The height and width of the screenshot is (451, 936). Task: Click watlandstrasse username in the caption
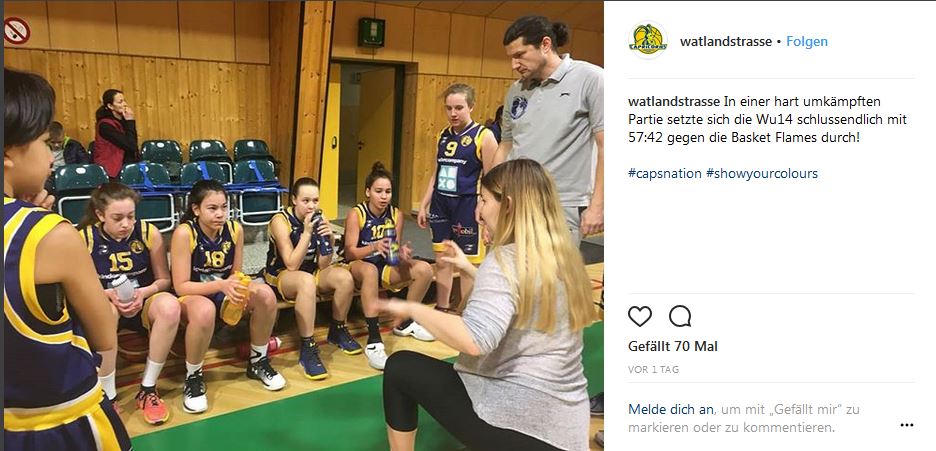point(674,101)
